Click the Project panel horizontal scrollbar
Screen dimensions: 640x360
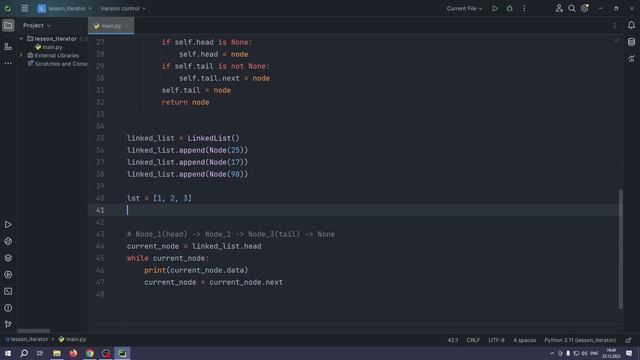point(34,331)
